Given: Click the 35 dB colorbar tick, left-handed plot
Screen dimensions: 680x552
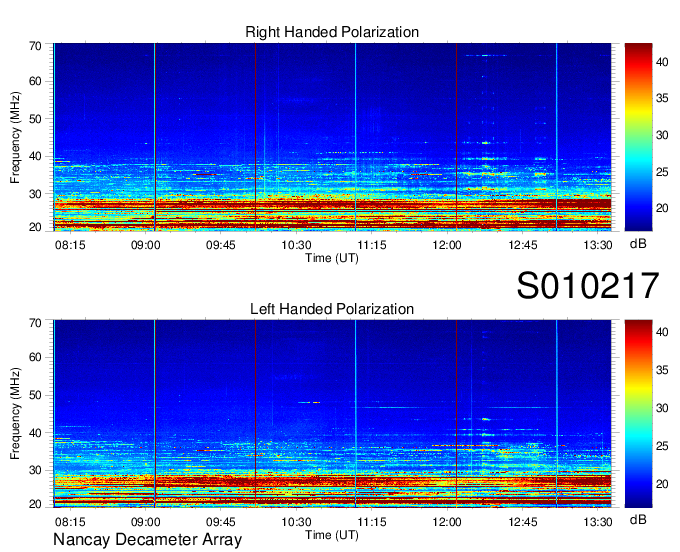Looking at the screenshot, I should [662, 370].
